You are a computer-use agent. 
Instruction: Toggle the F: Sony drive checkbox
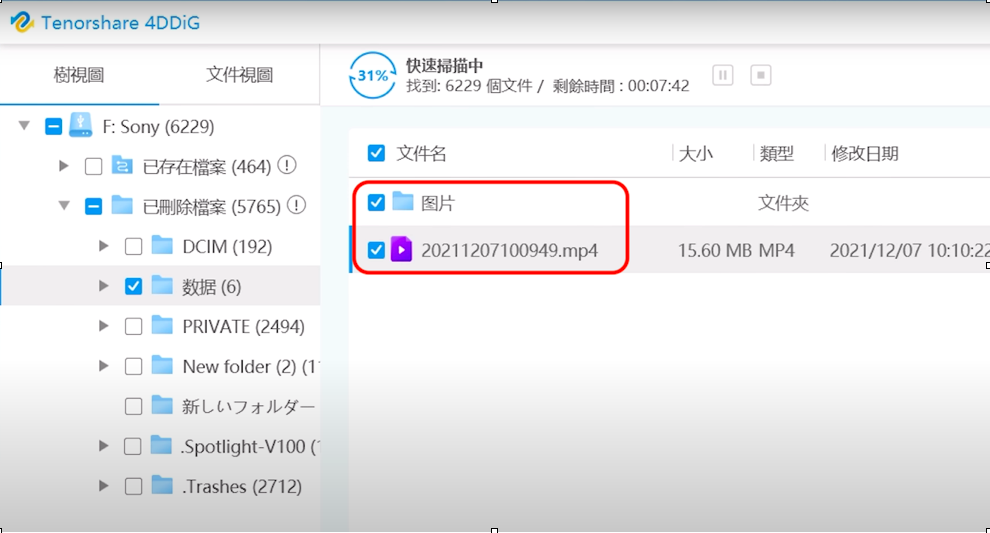[54, 127]
